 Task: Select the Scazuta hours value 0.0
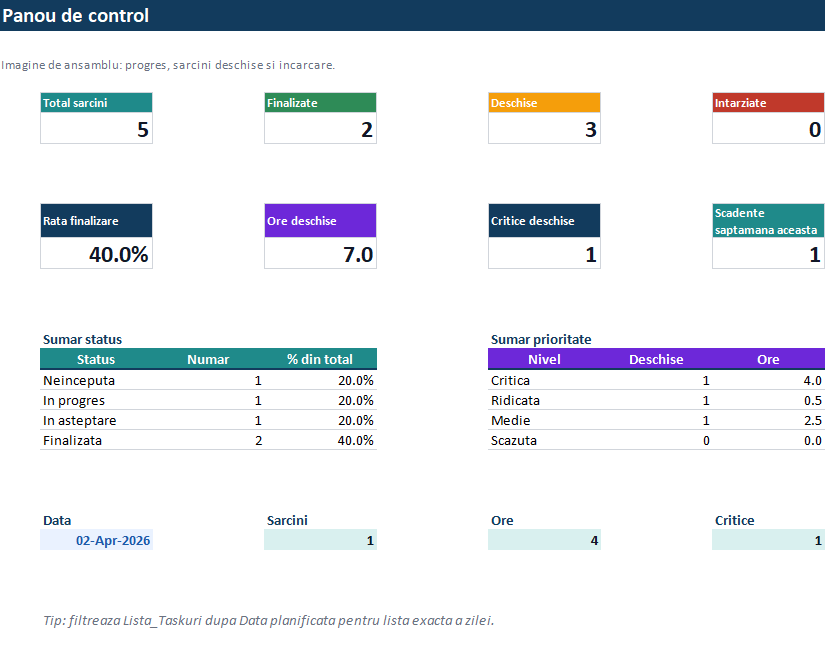[x=768, y=440]
